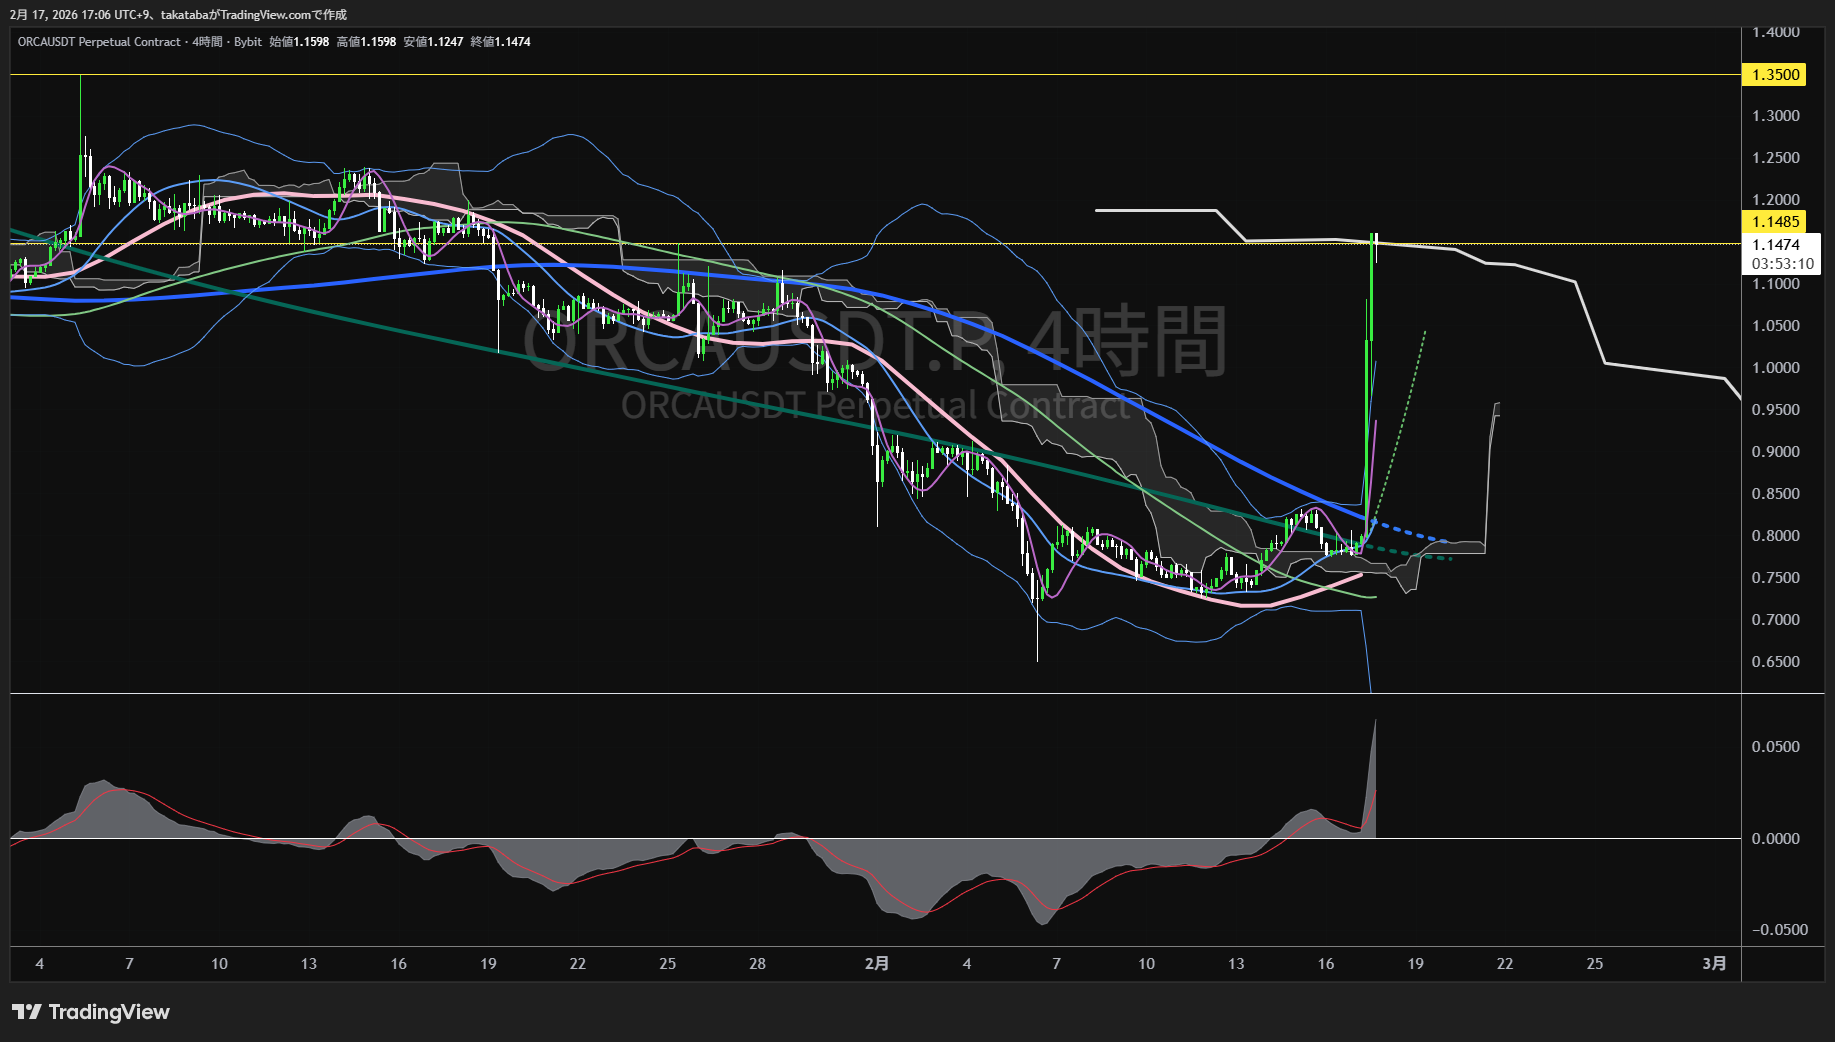
Task: Click the Bybit exchange label
Action: [248, 42]
